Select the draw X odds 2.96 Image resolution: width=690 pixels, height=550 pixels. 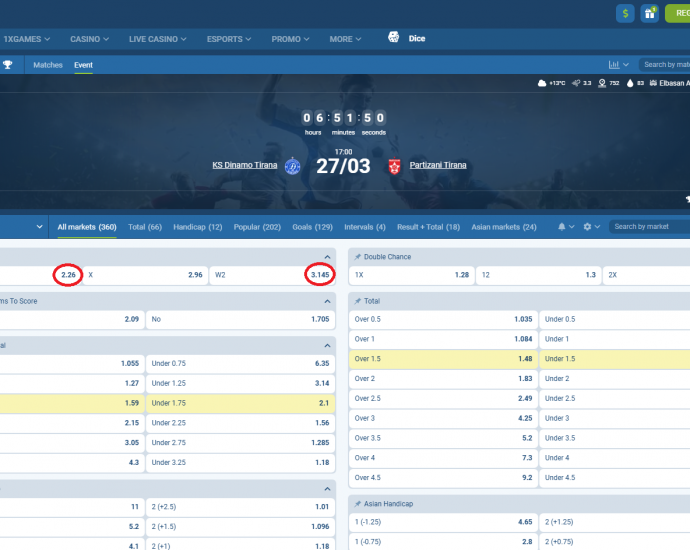click(145, 275)
